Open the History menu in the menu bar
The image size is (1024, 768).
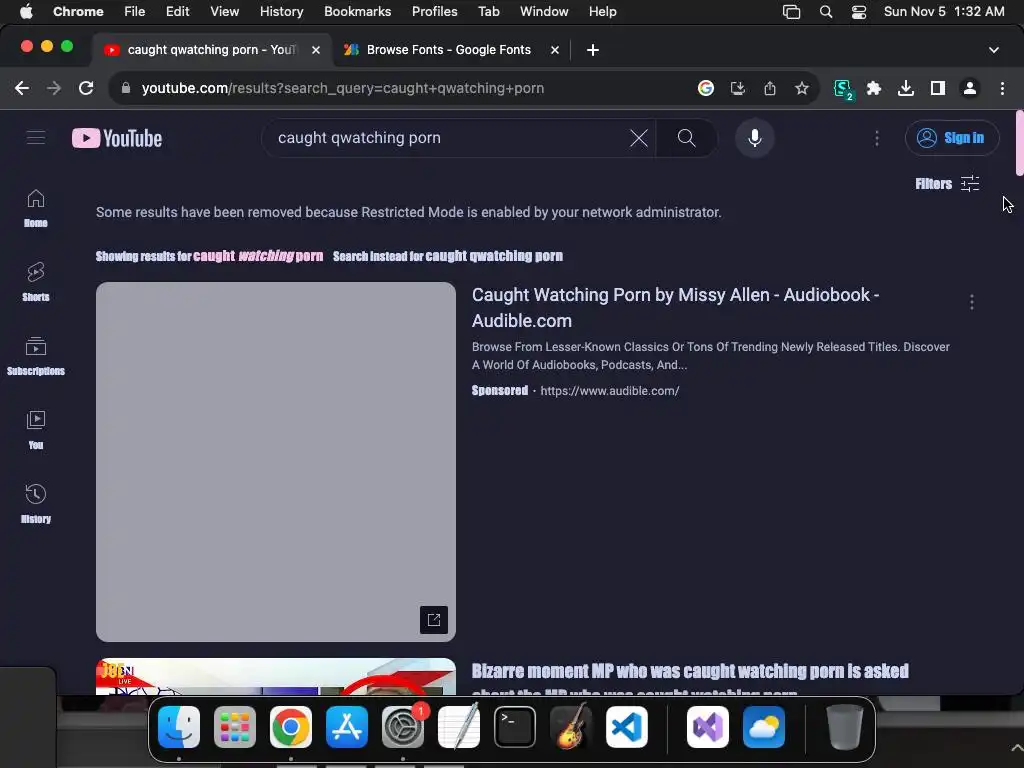click(281, 11)
